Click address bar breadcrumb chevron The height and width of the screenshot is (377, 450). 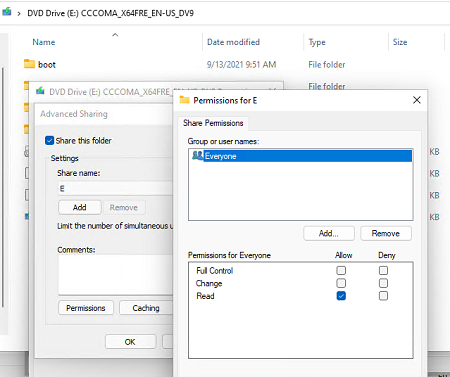[x=19, y=13]
